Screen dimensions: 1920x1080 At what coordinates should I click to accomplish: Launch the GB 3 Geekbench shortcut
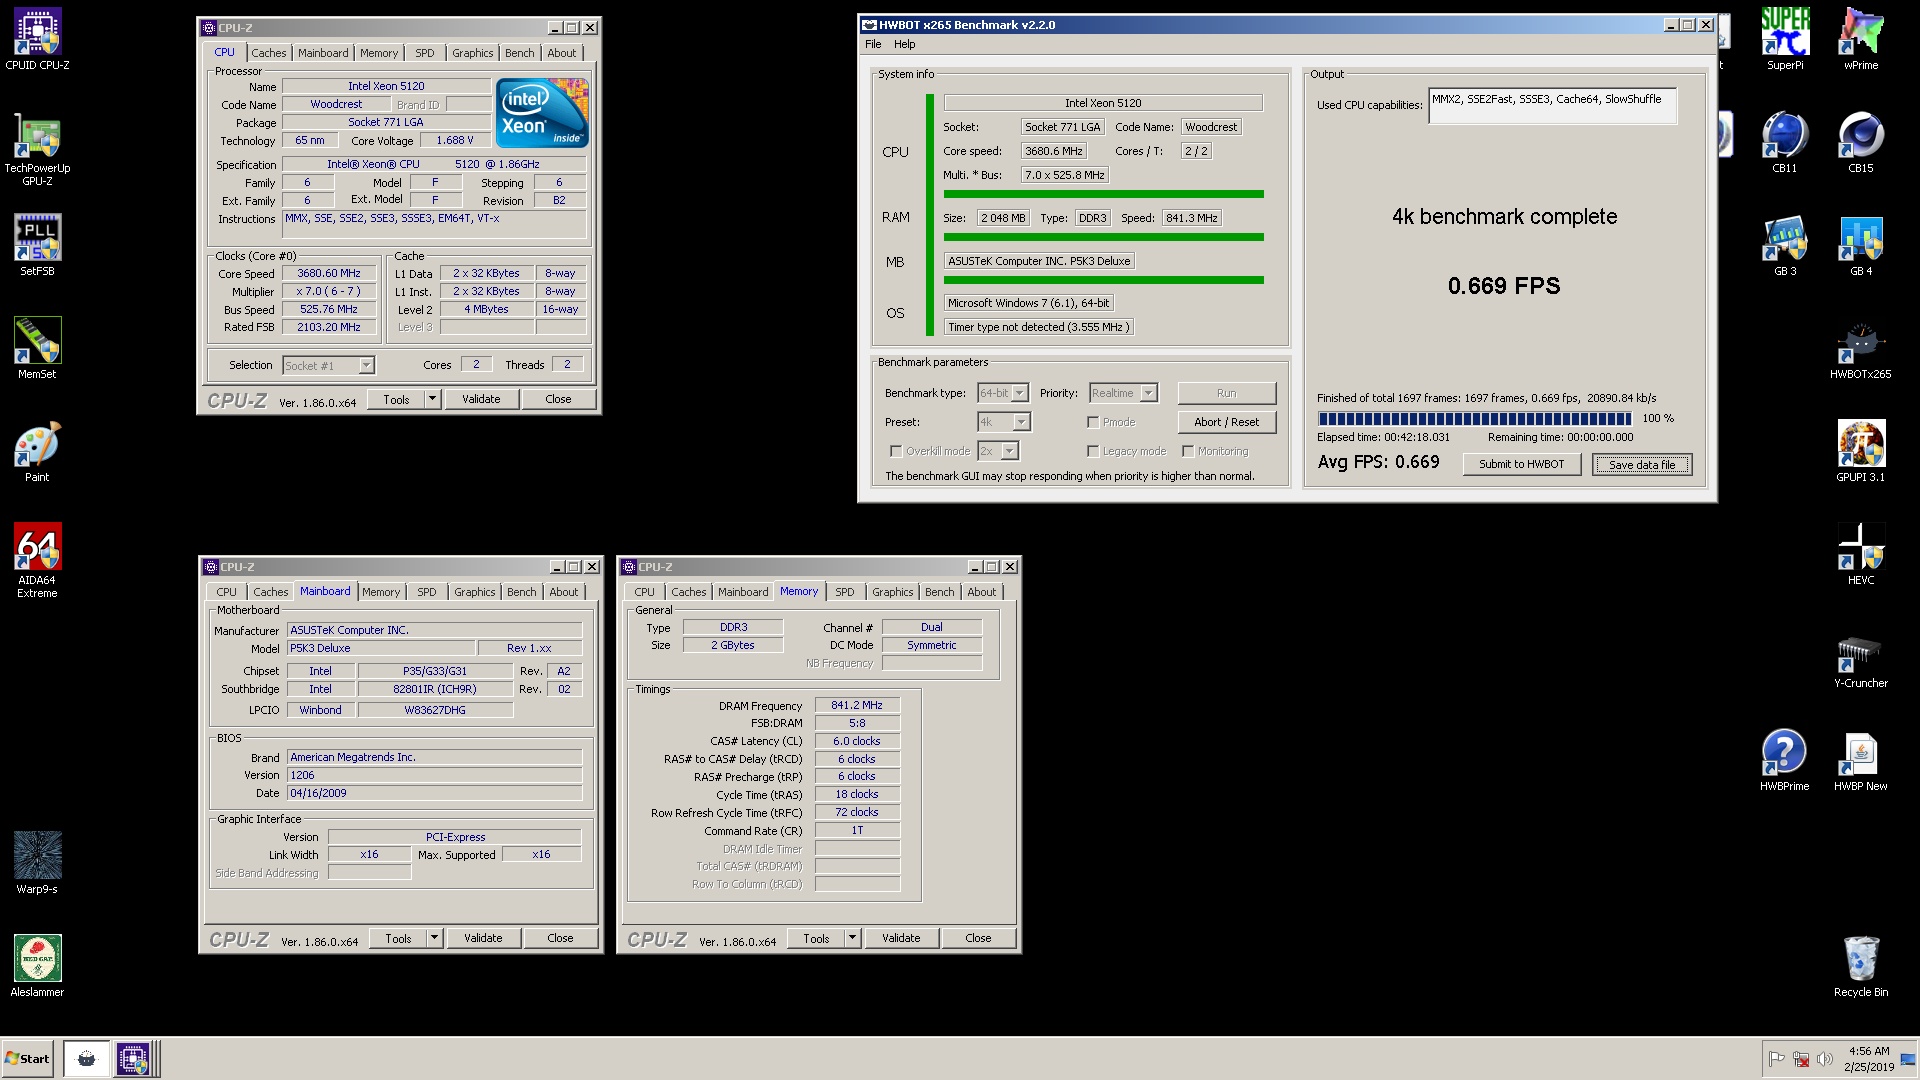pyautogui.click(x=1785, y=245)
